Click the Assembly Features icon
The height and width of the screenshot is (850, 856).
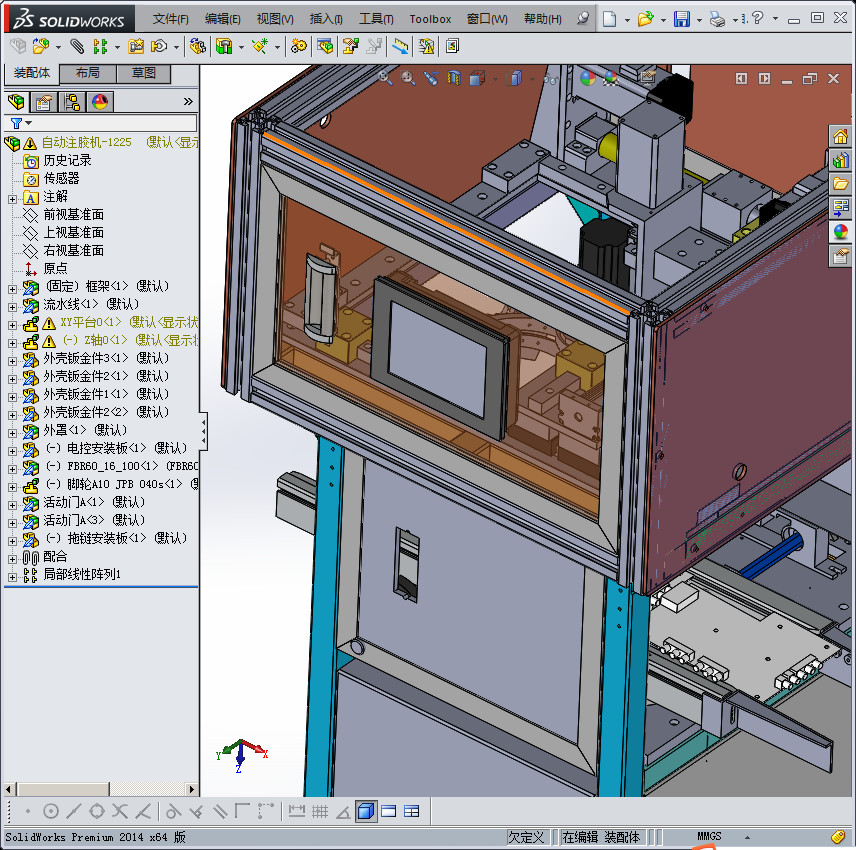pos(224,46)
